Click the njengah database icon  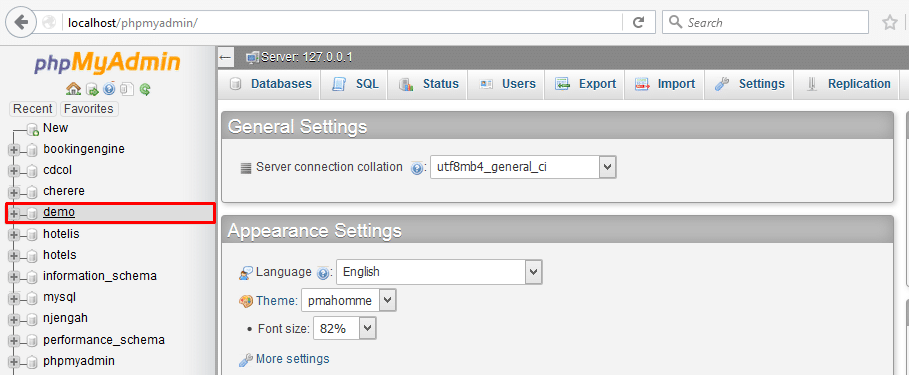coord(32,319)
